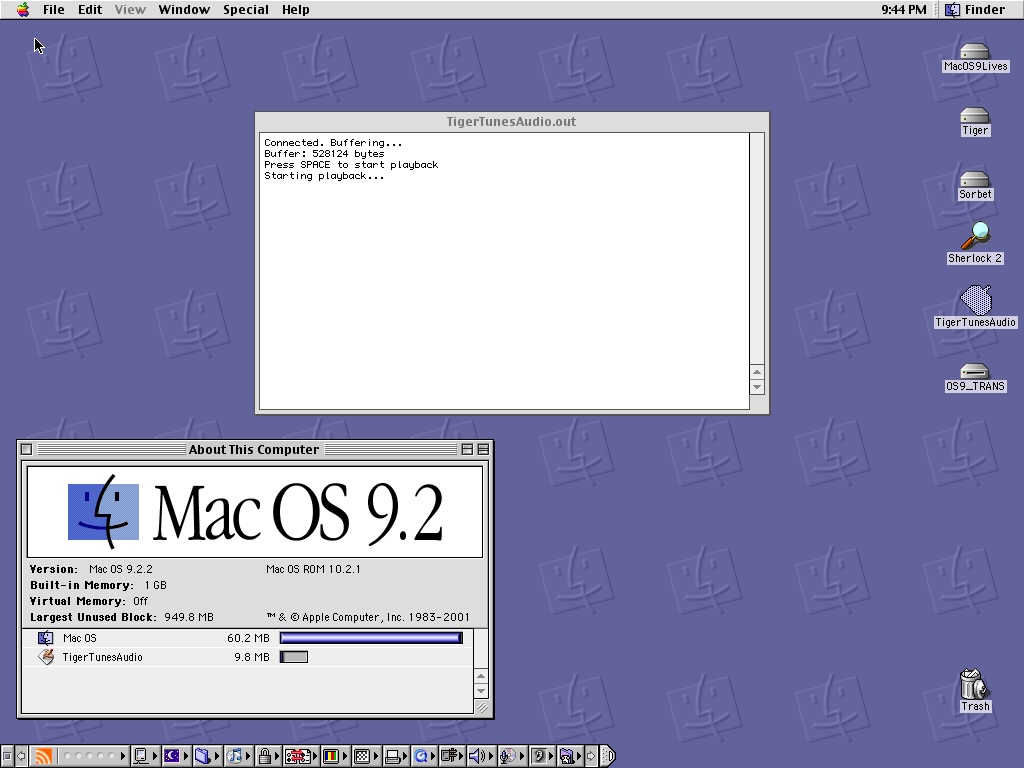
Task: Open the Energy Saver moon module
Action: click(x=175, y=756)
